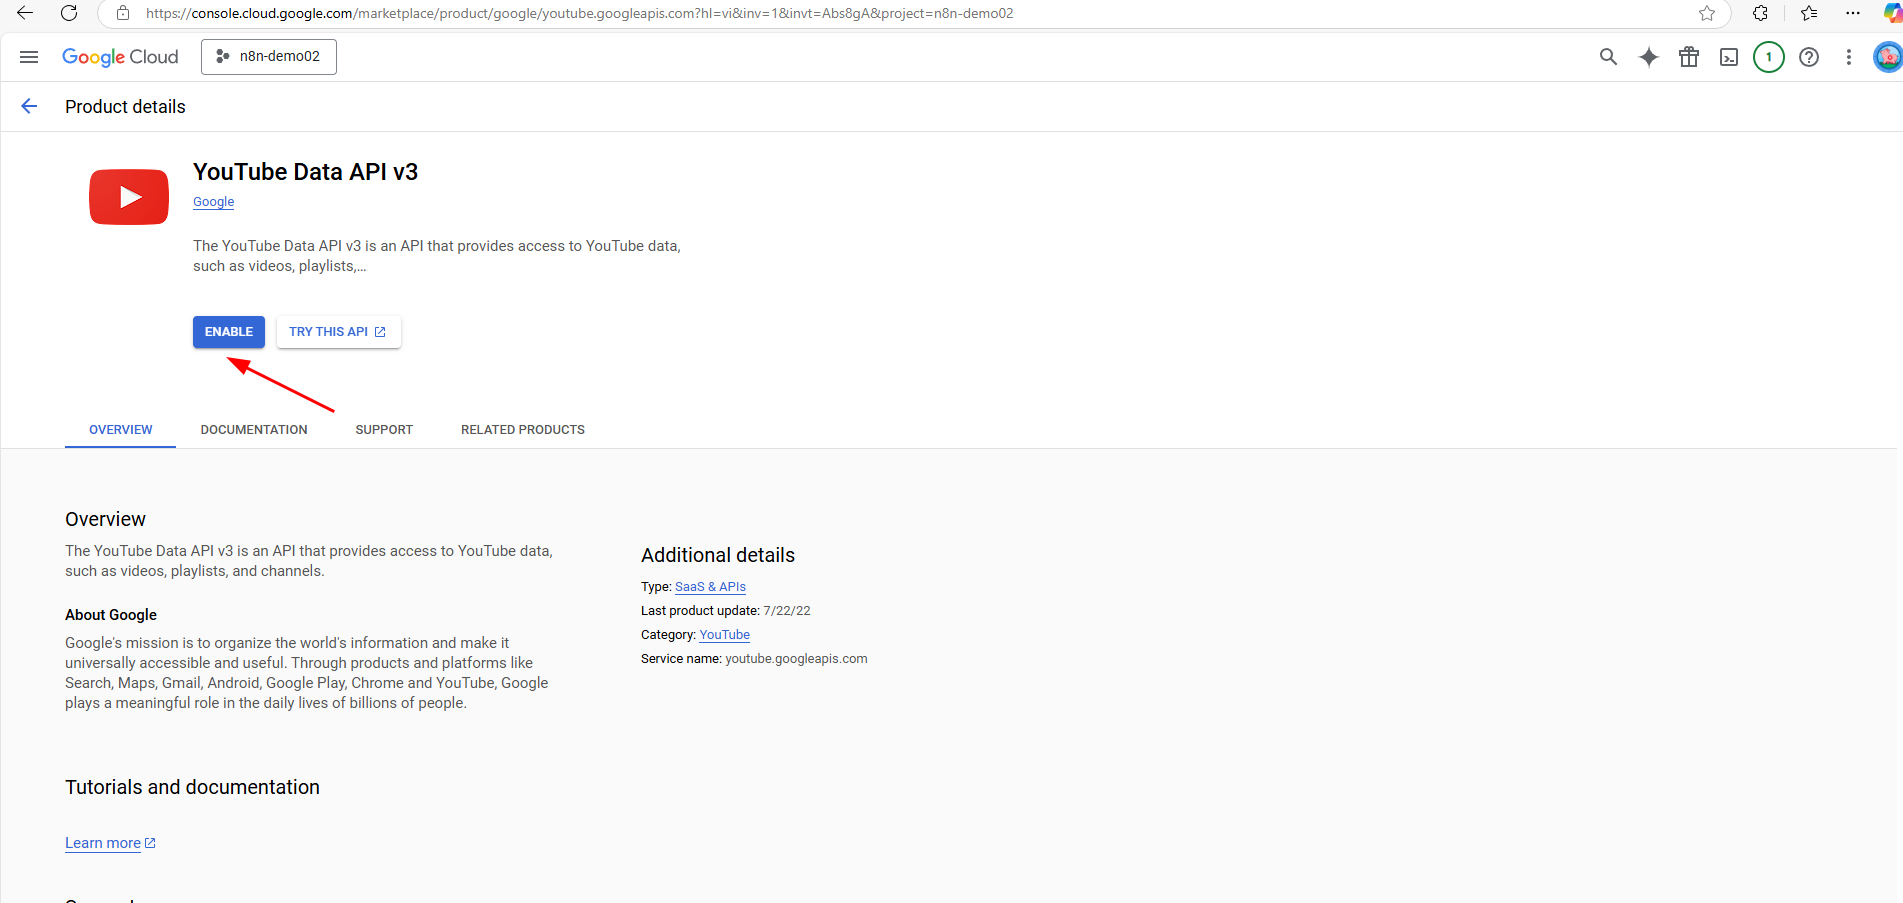1903x903 pixels.
Task: Click the YouTube Data API logo
Action: pyautogui.click(x=129, y=197)
